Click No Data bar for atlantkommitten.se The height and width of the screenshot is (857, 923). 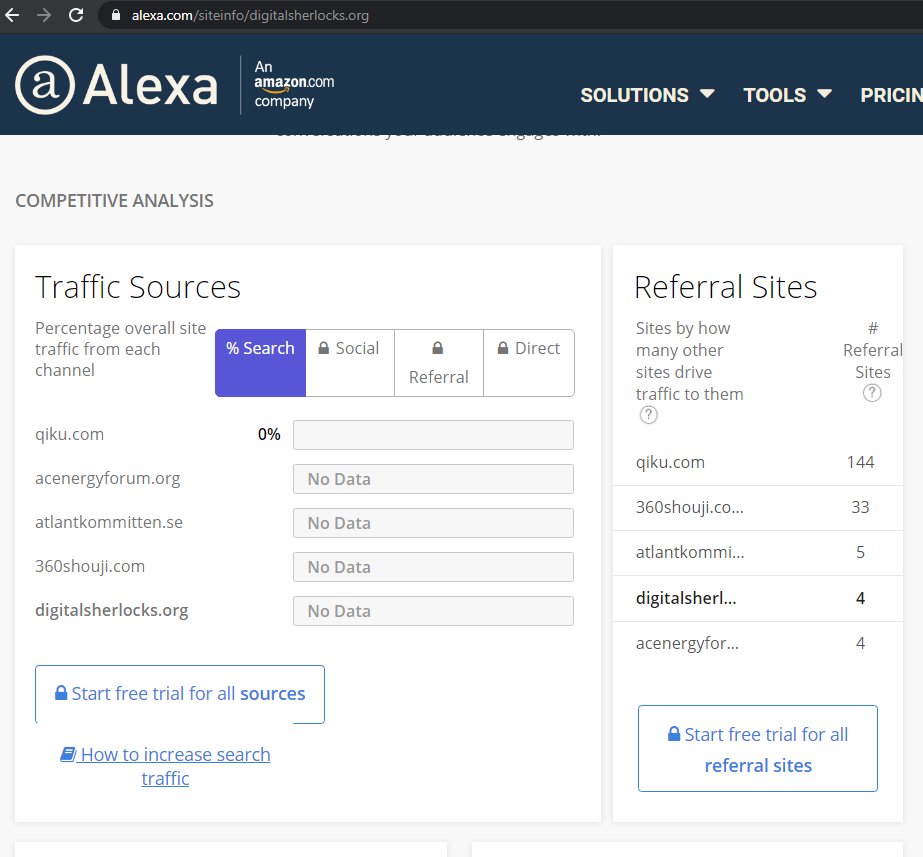[x=433, y=523]
